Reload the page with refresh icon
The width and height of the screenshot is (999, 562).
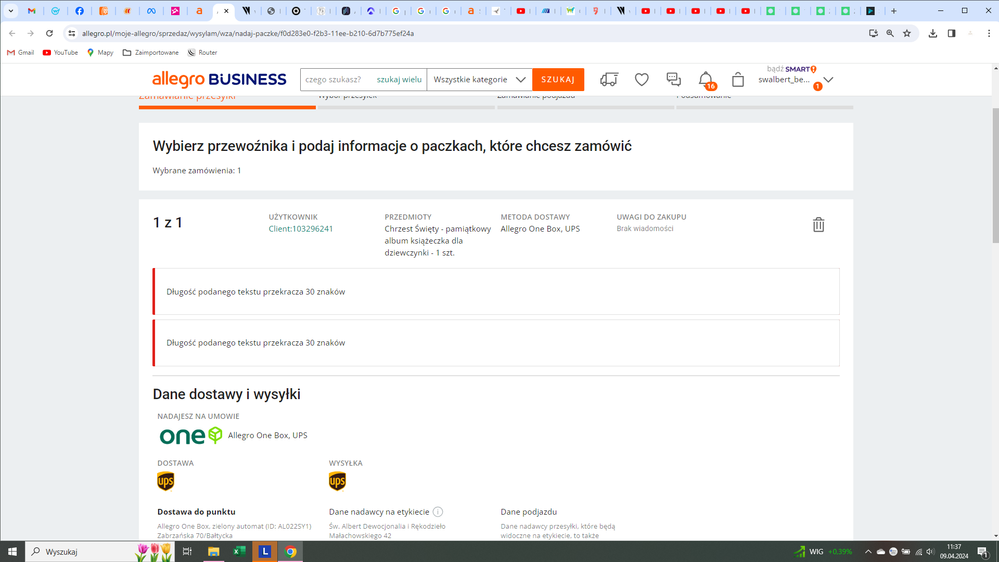49,33
